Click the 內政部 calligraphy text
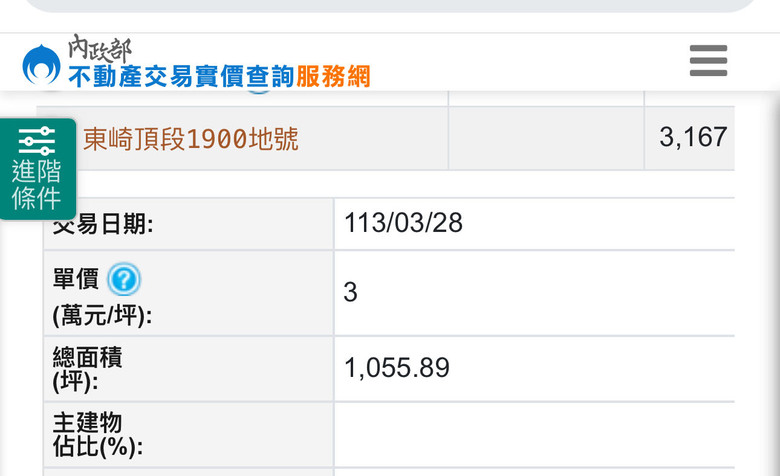The height and width of the screenshot is (476, 780). click(100, 48)
